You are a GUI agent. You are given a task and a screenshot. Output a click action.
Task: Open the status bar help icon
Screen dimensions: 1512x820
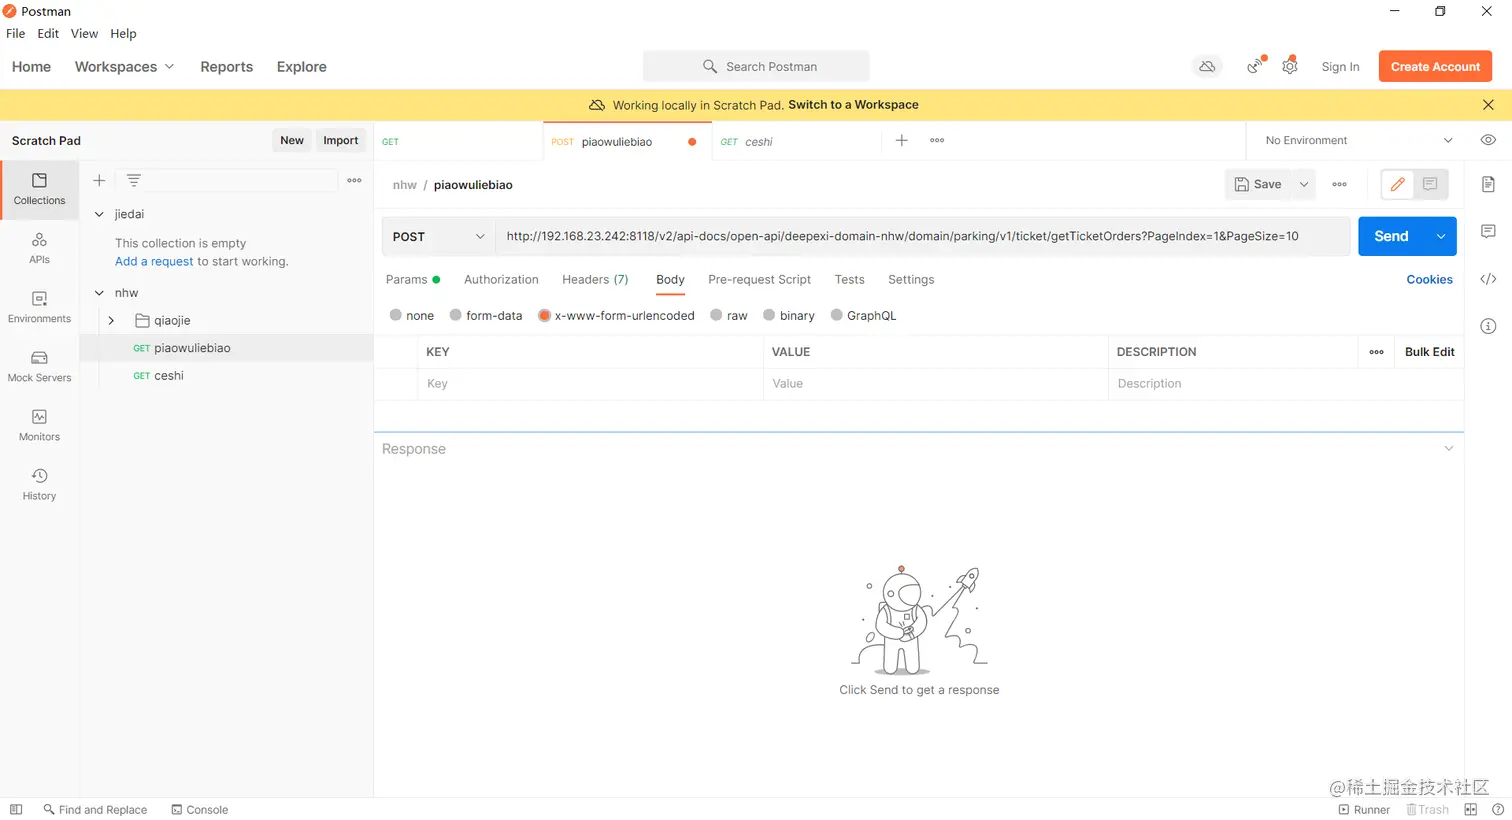[x=1498, y=810]
